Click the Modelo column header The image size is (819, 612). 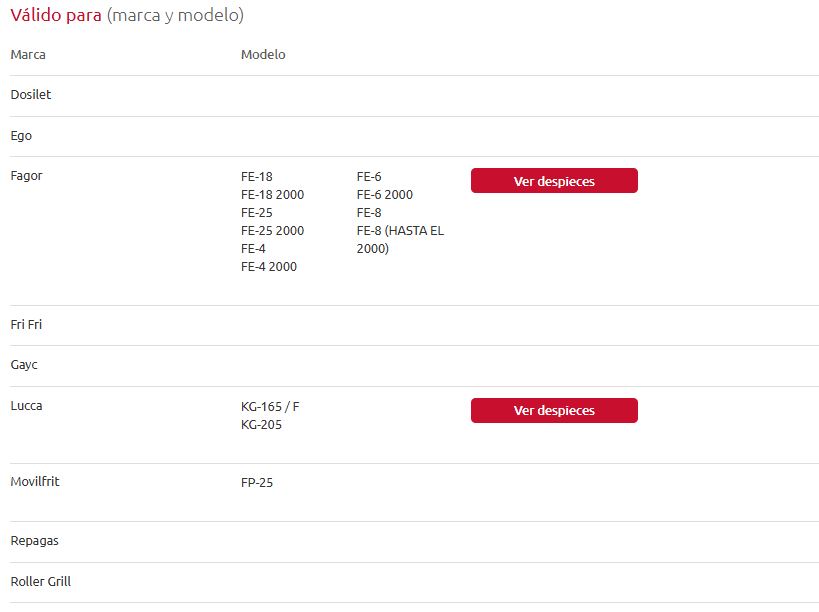[263, 55]
